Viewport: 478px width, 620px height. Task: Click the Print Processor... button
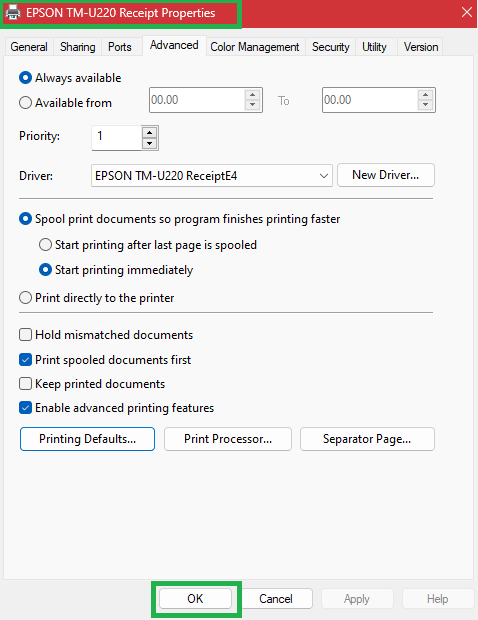[228, 439]
